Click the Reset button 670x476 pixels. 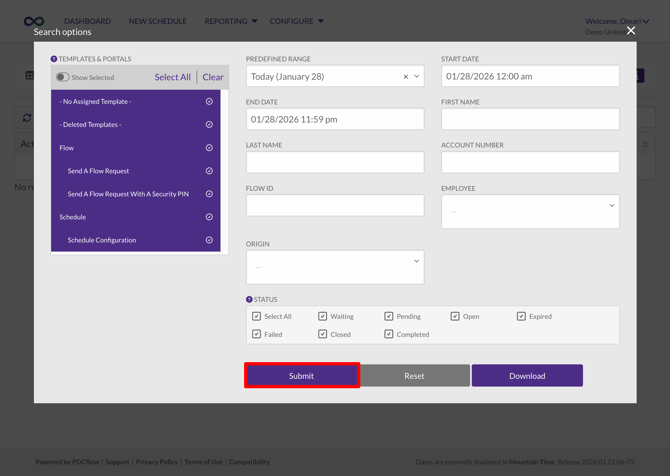(x=414, y=376)
